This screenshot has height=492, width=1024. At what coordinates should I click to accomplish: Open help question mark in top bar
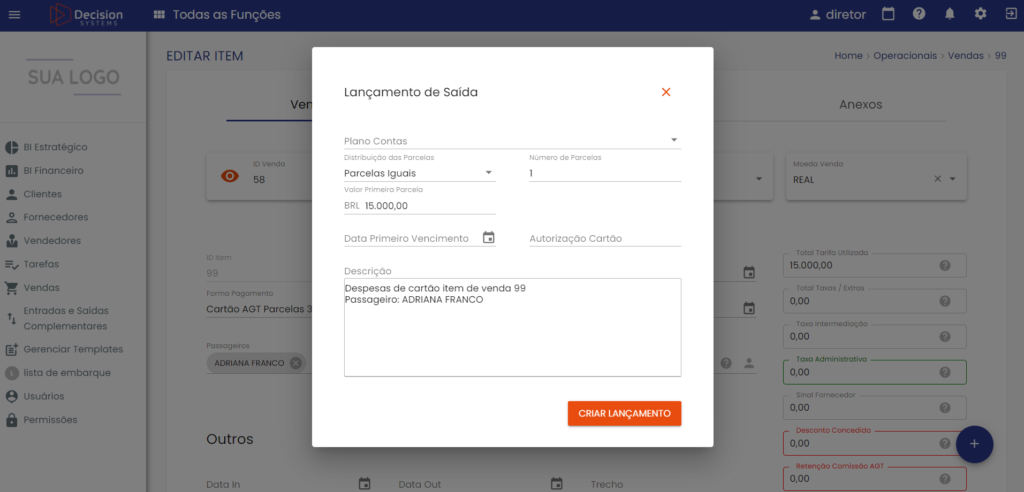click(919, 14)
